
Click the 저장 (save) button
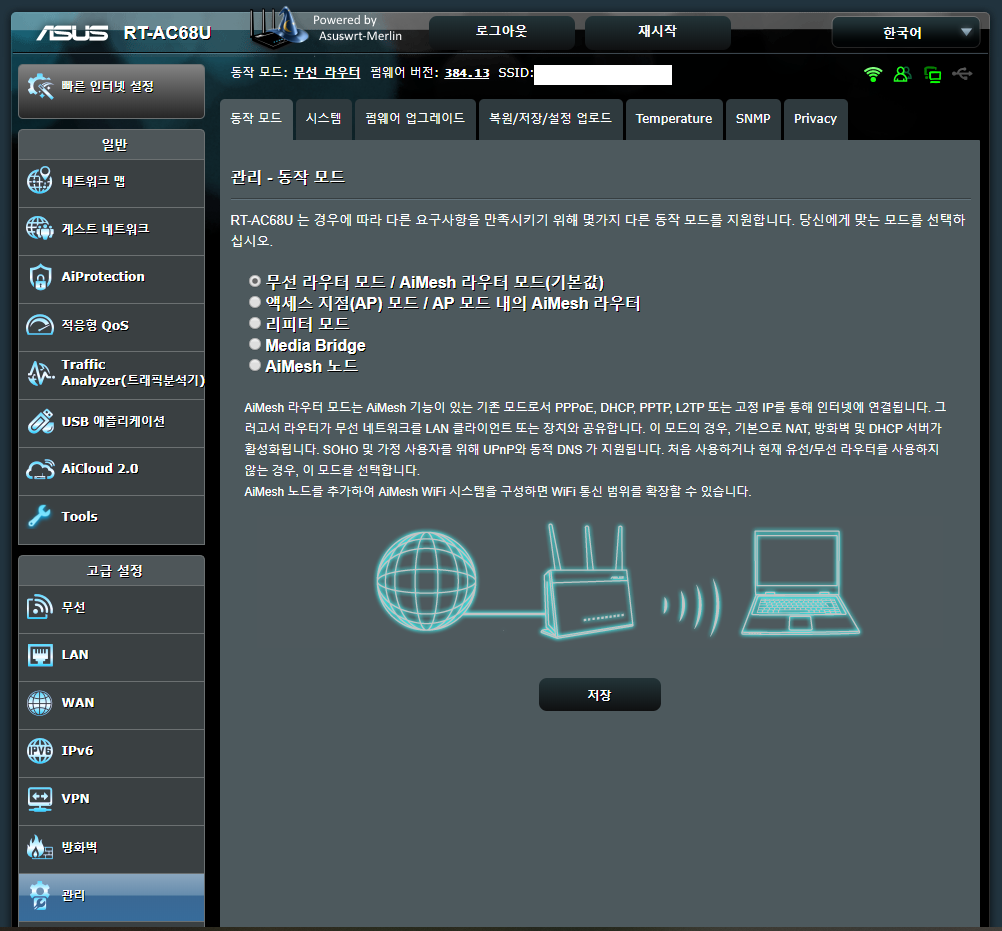599,695
